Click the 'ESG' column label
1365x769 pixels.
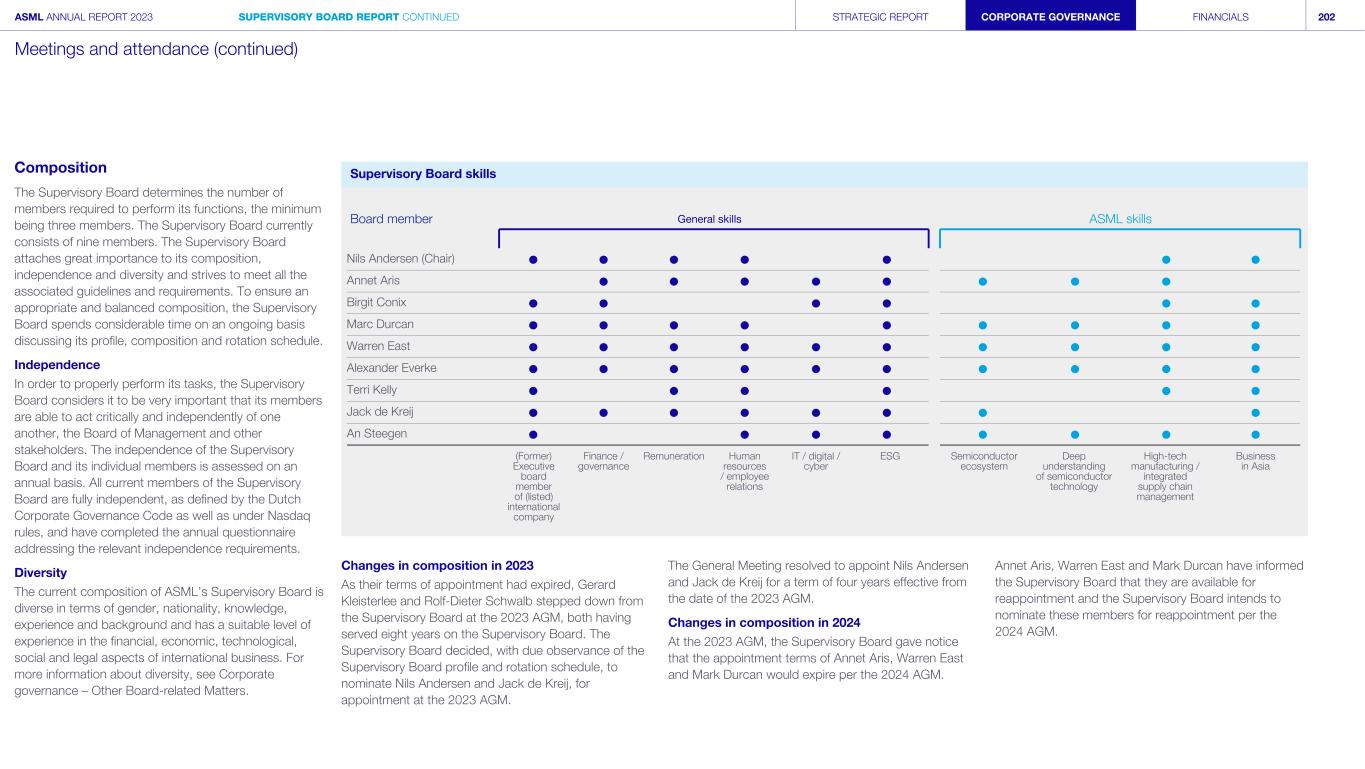tap(888, 456)
